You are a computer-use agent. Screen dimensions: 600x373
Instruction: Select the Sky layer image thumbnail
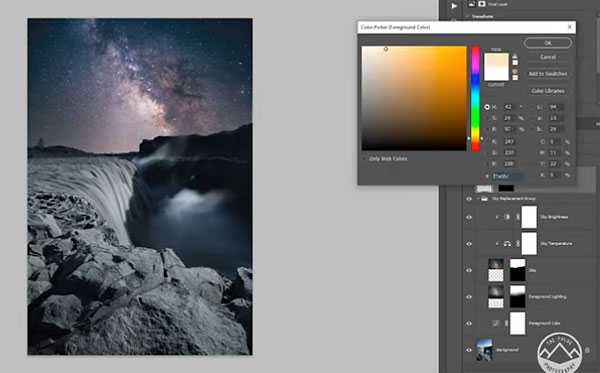pyautogui.click(x=496, y=270)
